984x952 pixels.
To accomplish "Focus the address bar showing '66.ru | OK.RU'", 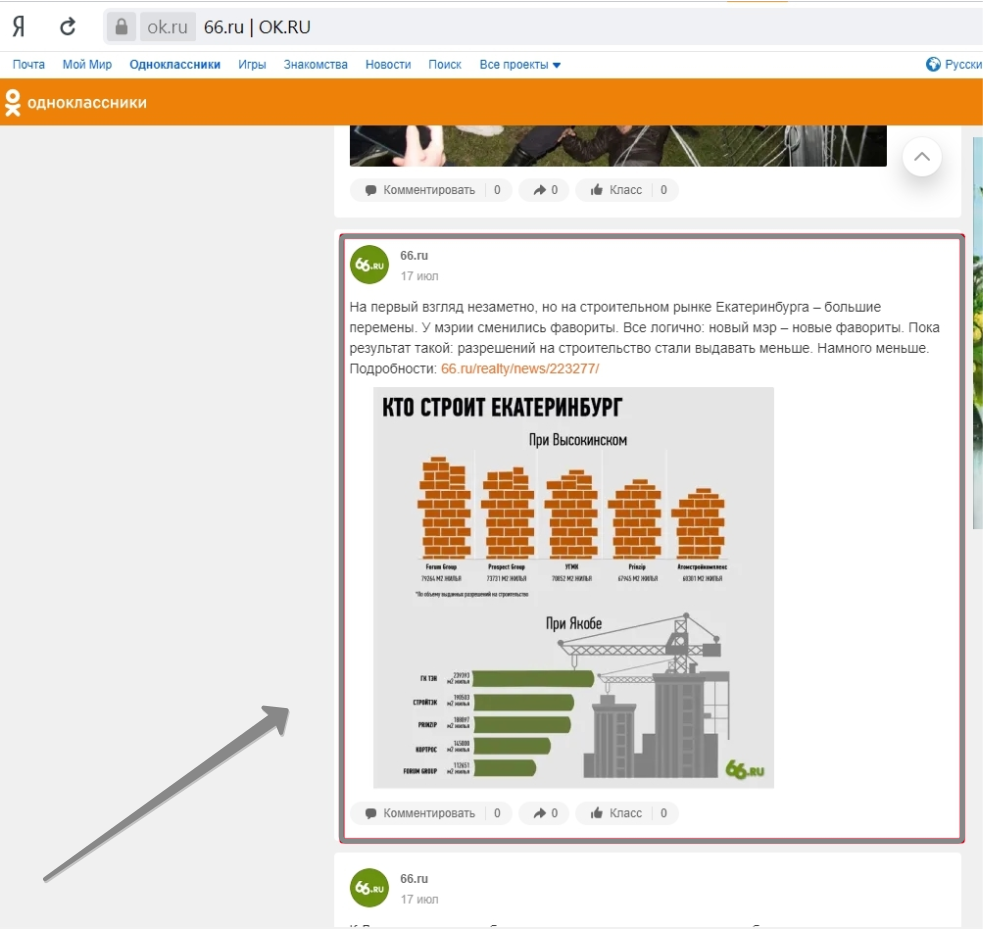I will [542, 27].
